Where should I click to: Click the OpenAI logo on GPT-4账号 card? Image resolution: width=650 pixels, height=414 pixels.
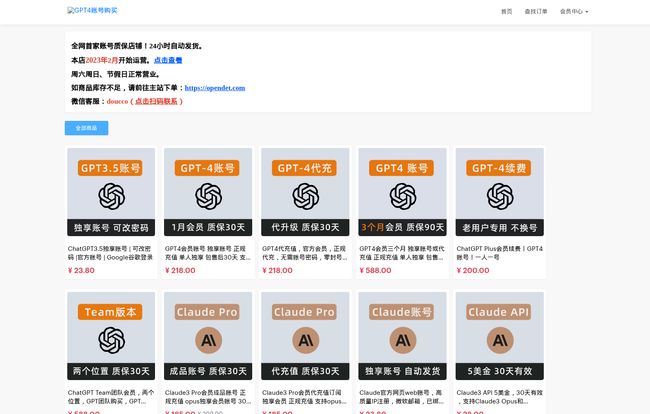tap(209, 196)
